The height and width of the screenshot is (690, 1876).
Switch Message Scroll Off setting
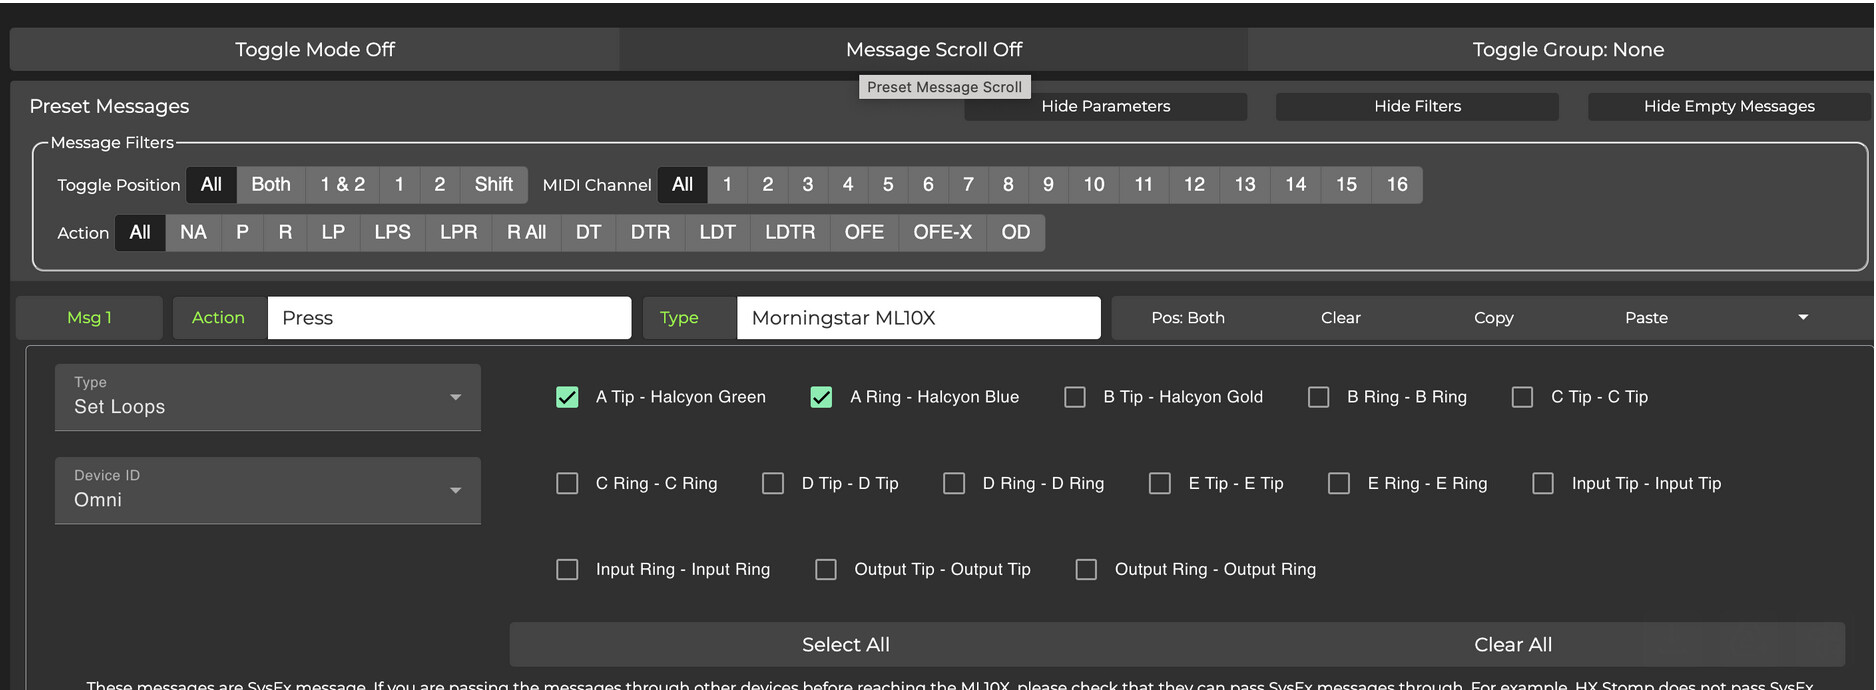pyautogui.click(x=934, y=49)
